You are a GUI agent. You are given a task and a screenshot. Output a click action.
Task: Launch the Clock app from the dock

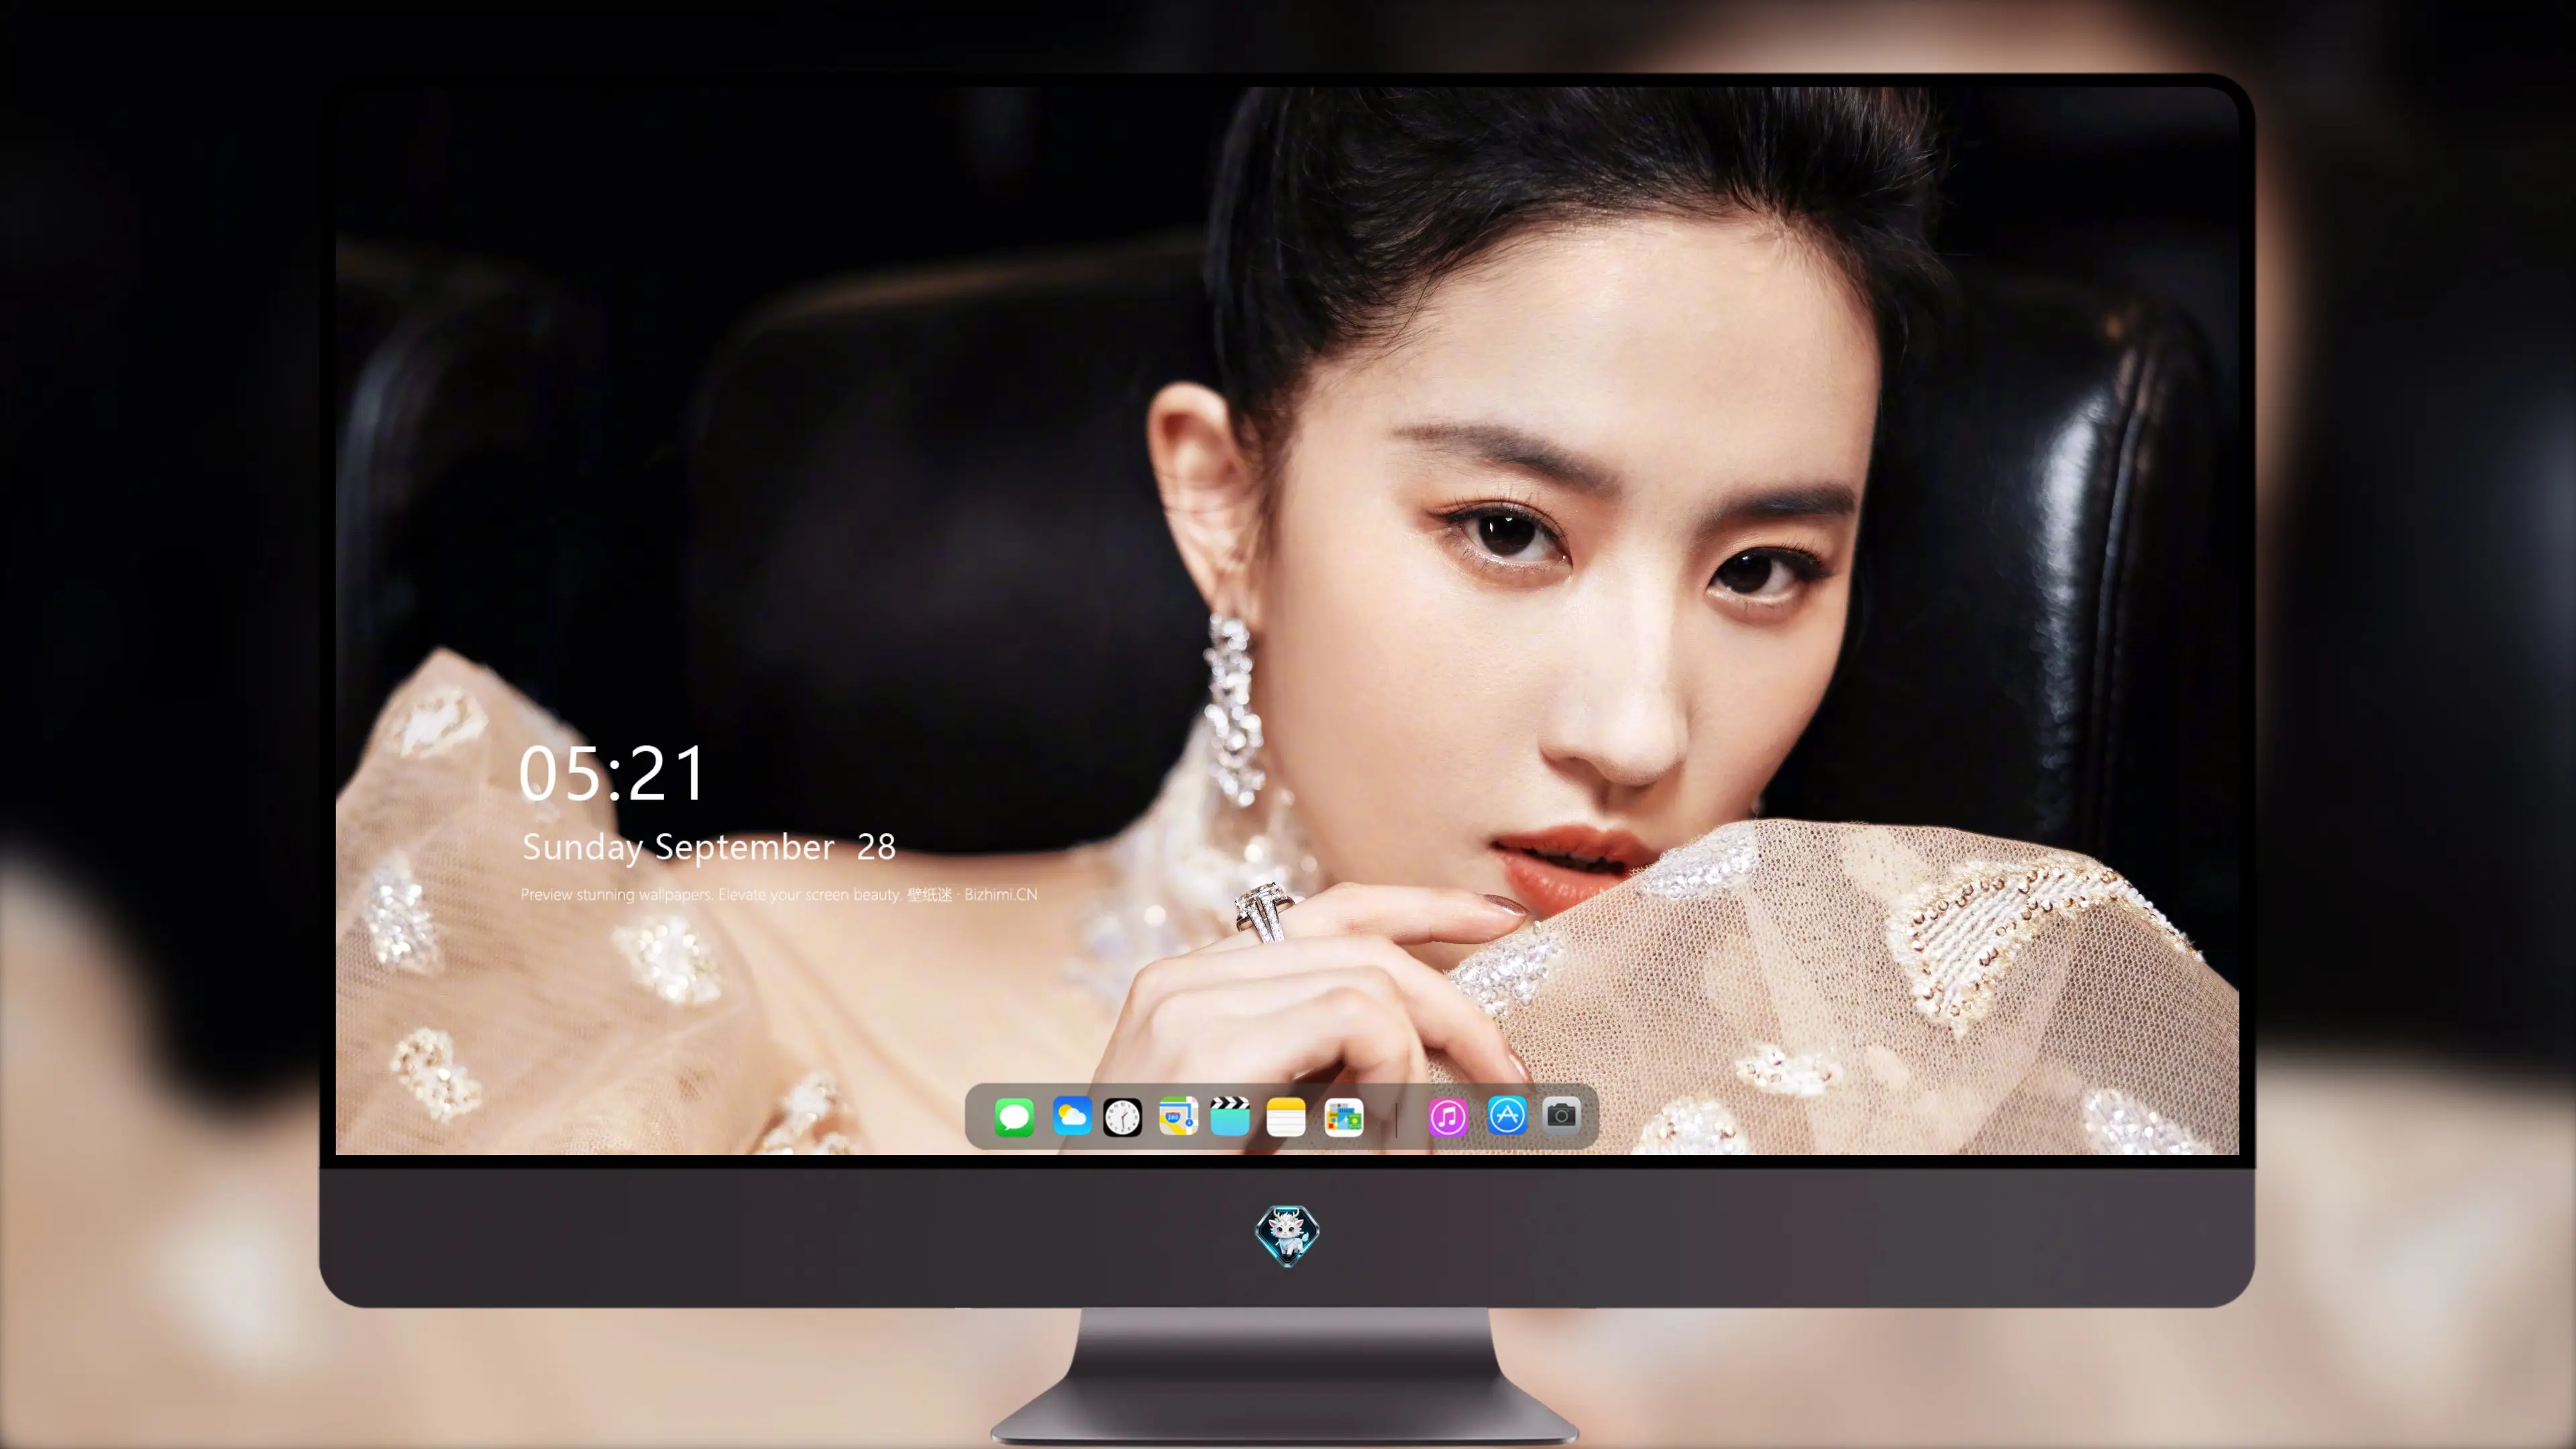[x=1122, y=1117]
